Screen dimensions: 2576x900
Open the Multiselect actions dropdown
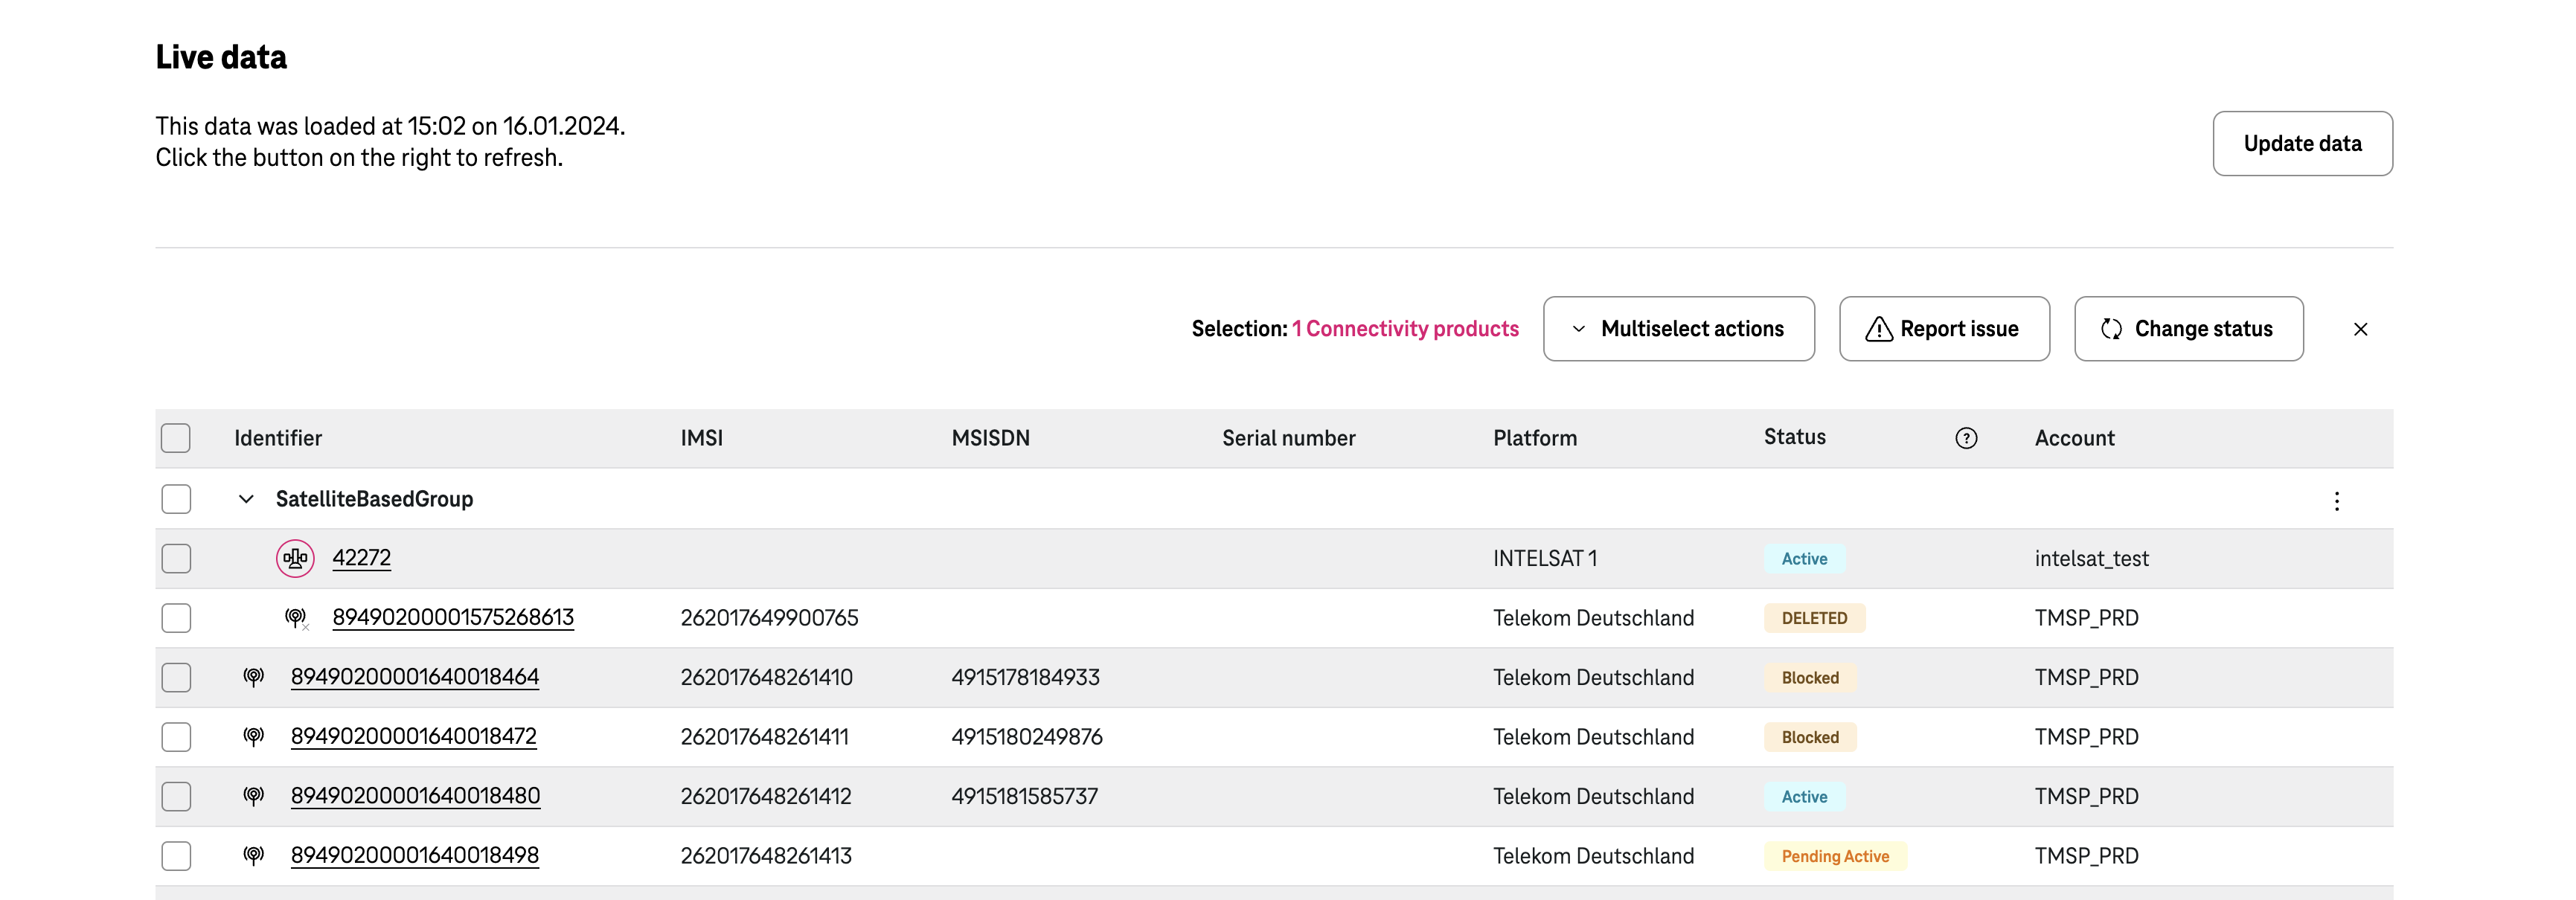click(1678, 329)
